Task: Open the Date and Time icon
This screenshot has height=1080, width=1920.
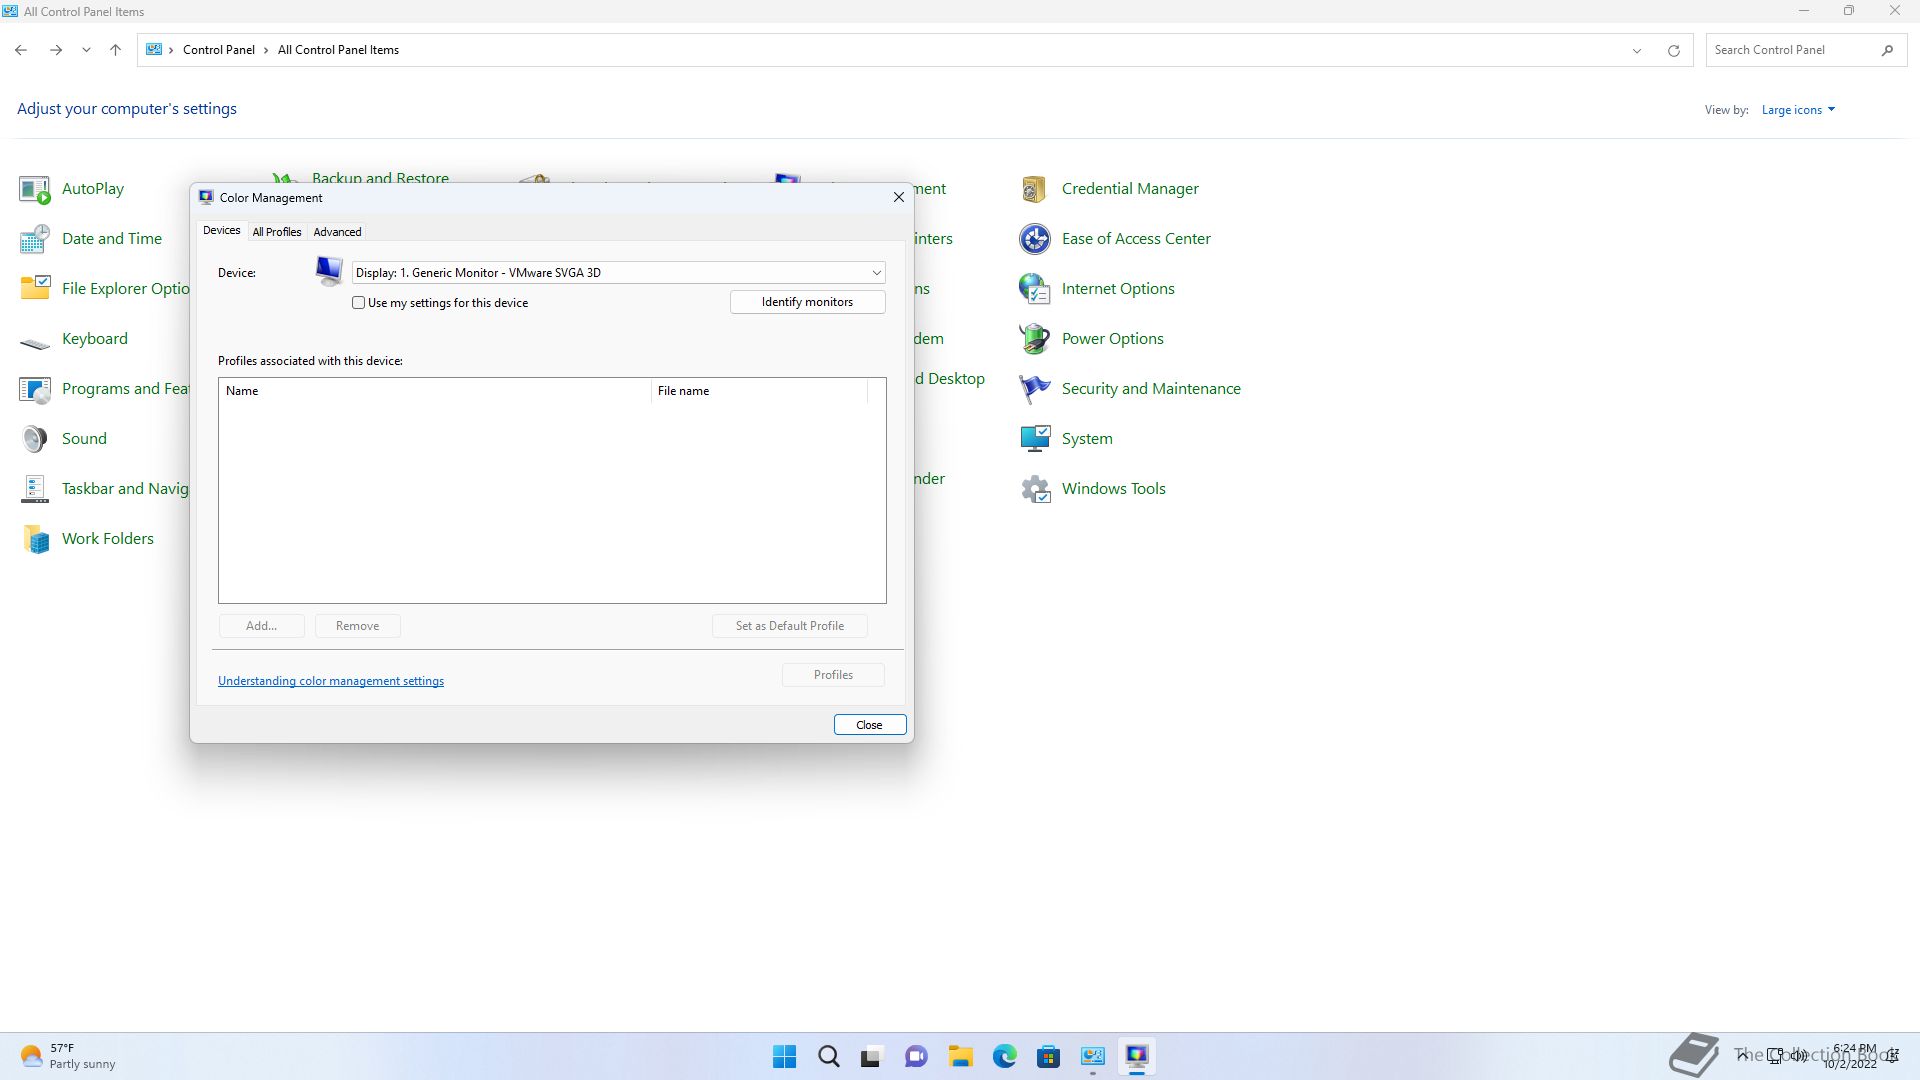Action: (x=35, y=239)
